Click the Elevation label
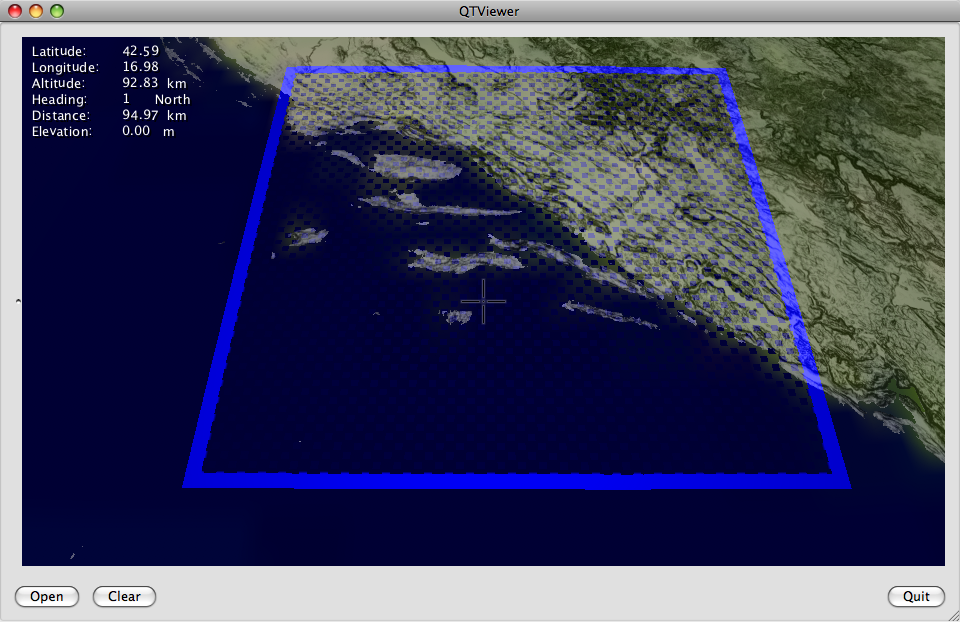 pos(62,131)
